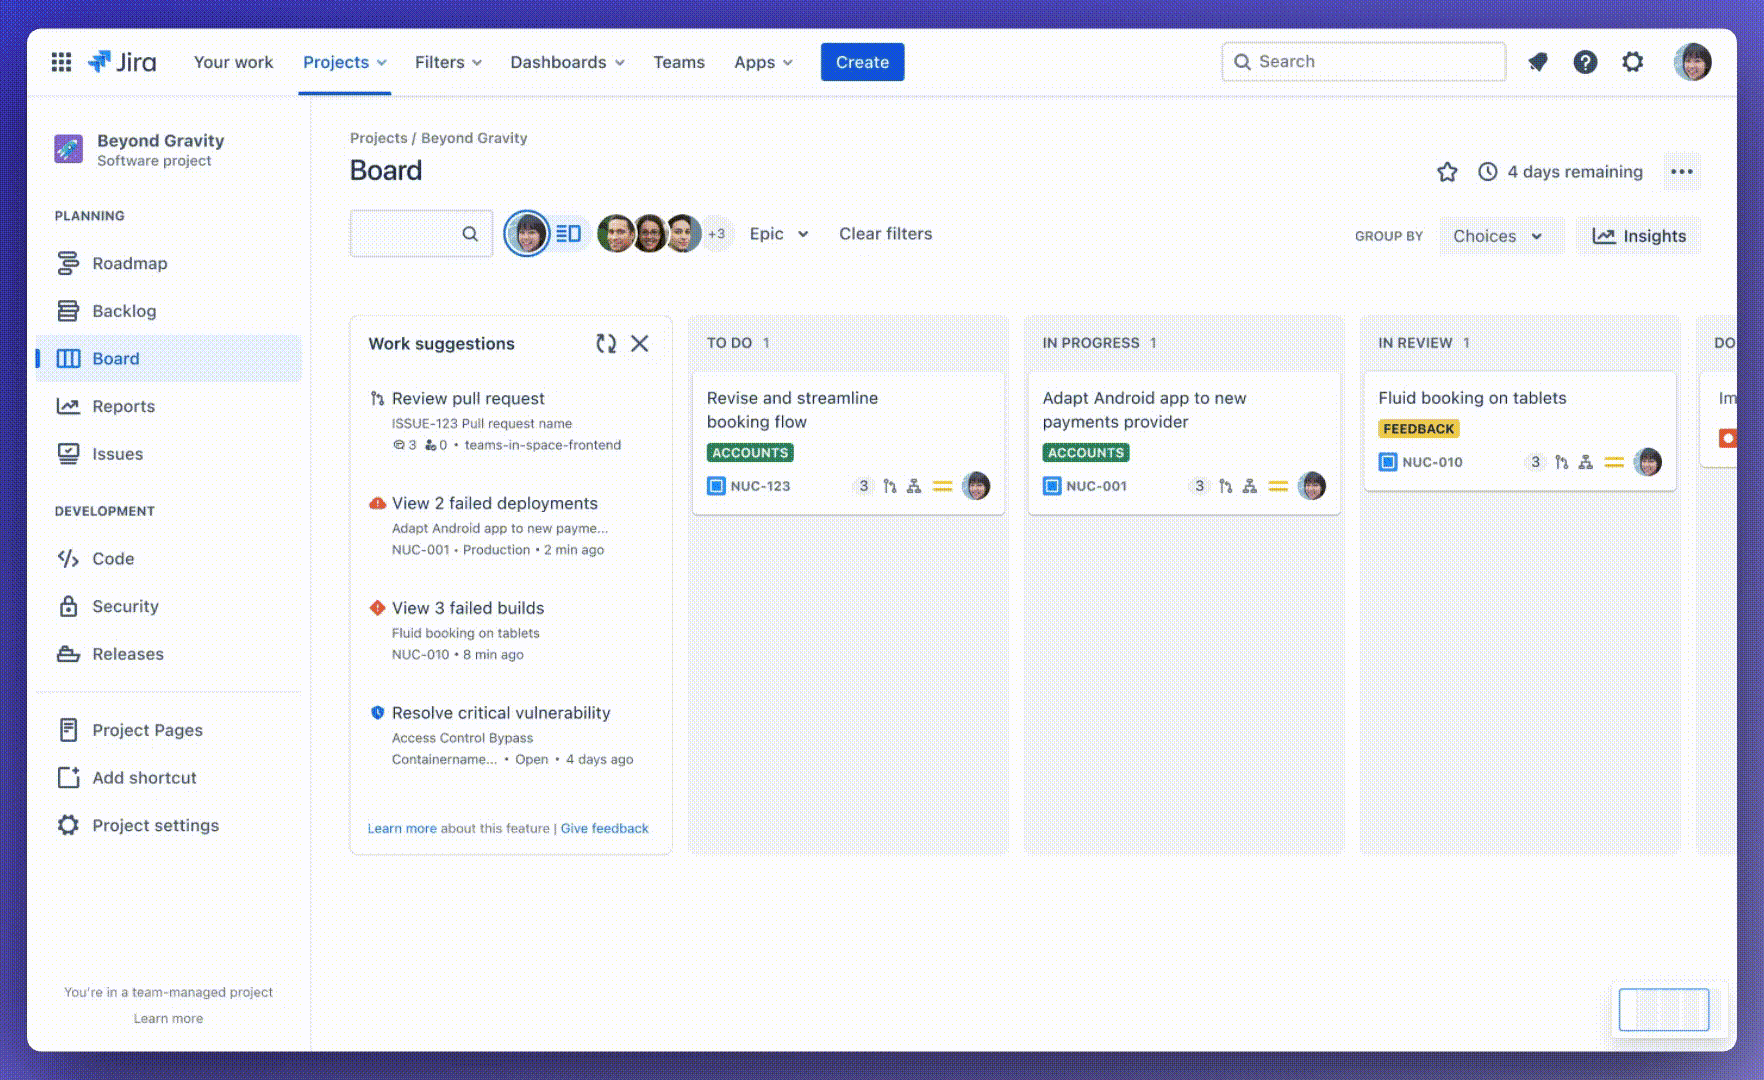Refresh the Work suggestions panel
The width and height of the screenshot is (1764, 1080).
click(x=606, y=343)
